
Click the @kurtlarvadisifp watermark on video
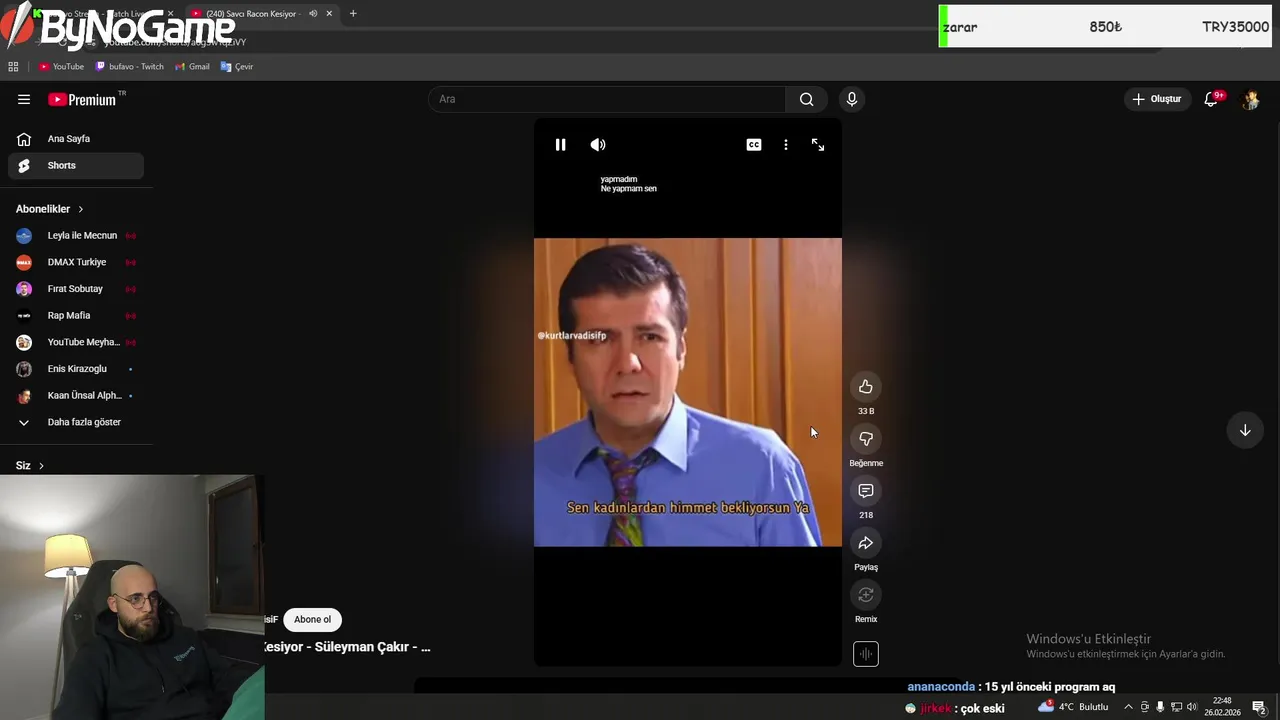tap(572, 336)
